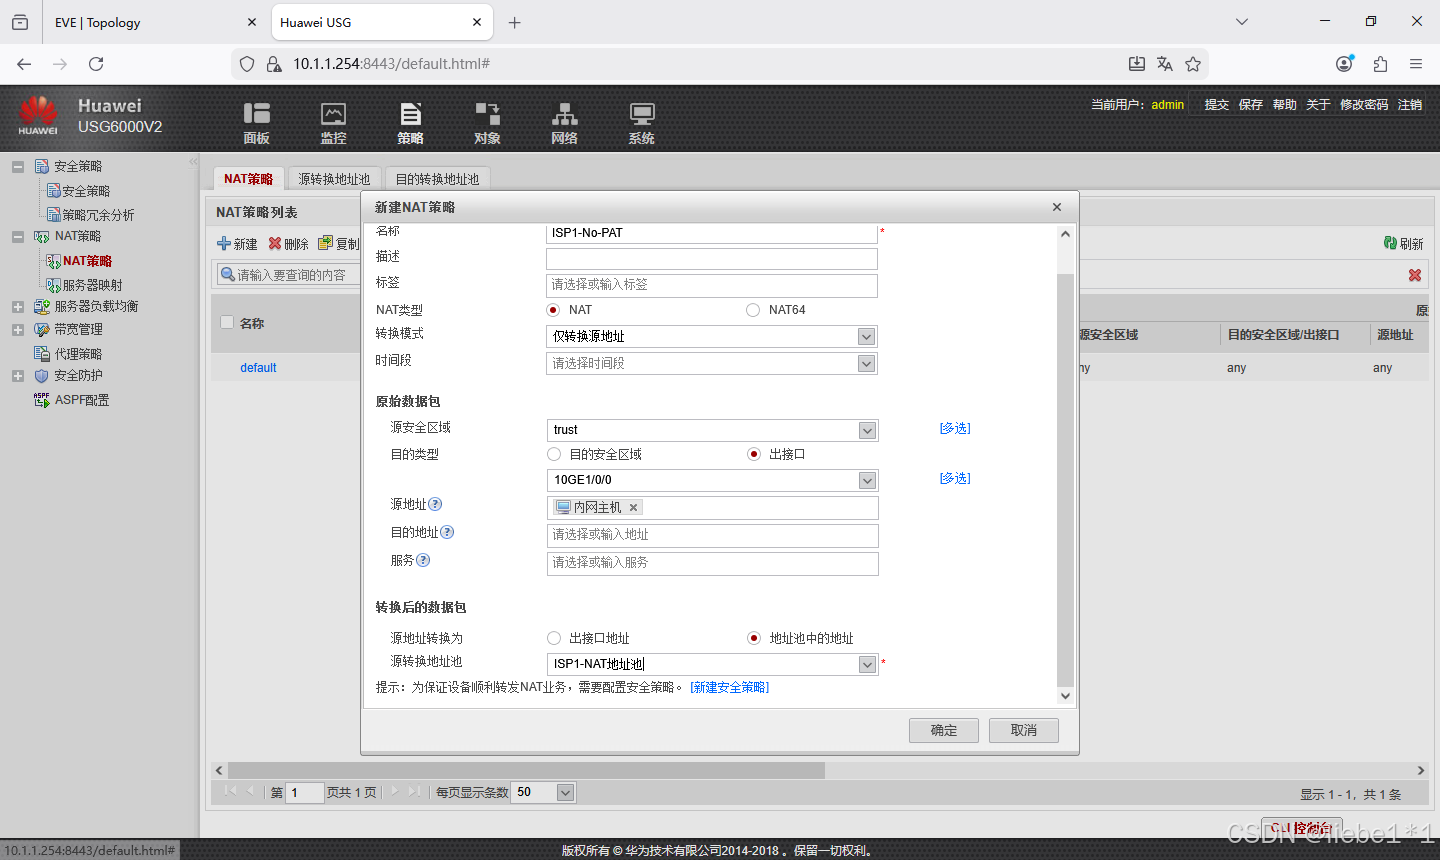Open ASPF配置 in the sidebar
This screenshot has width=1440, height=860.
click(x=82, y=400)
